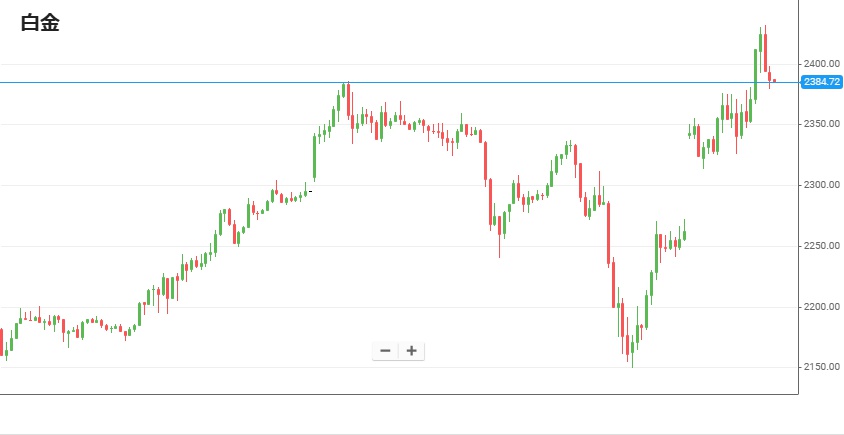The height and width of the screenshot is (435, 844).
Task: Click the 2250.00 price axis label
Action: pyautogui.click(x=821, y=246)
